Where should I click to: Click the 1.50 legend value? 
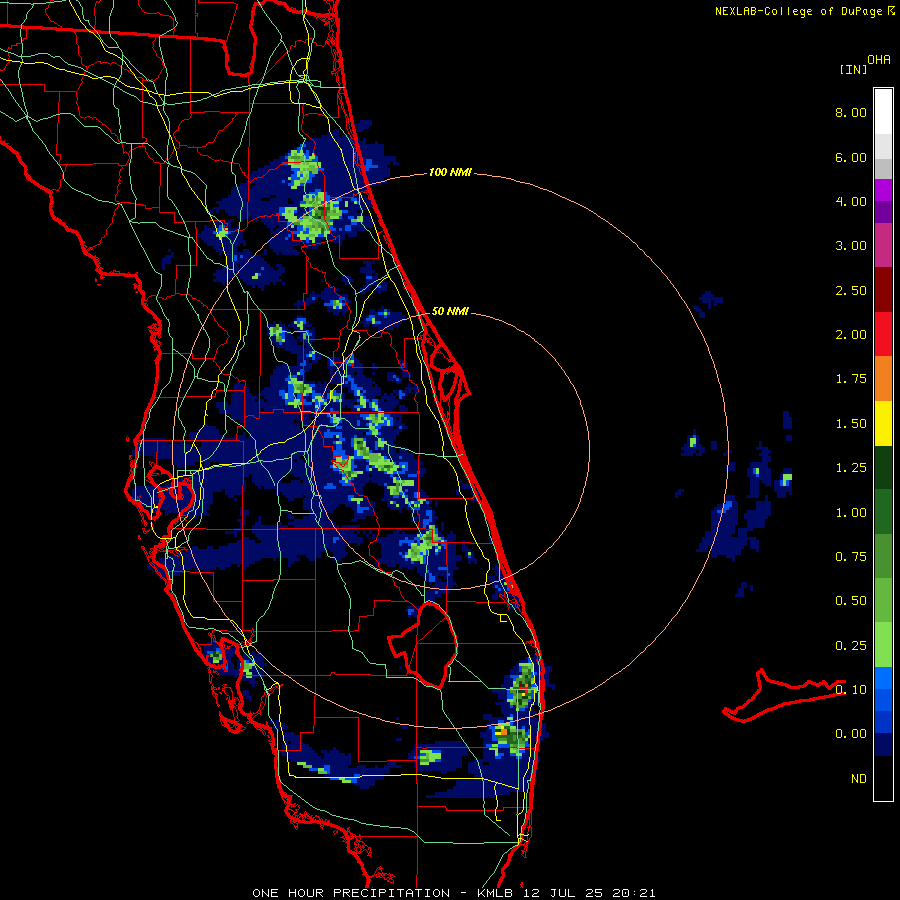851,424
